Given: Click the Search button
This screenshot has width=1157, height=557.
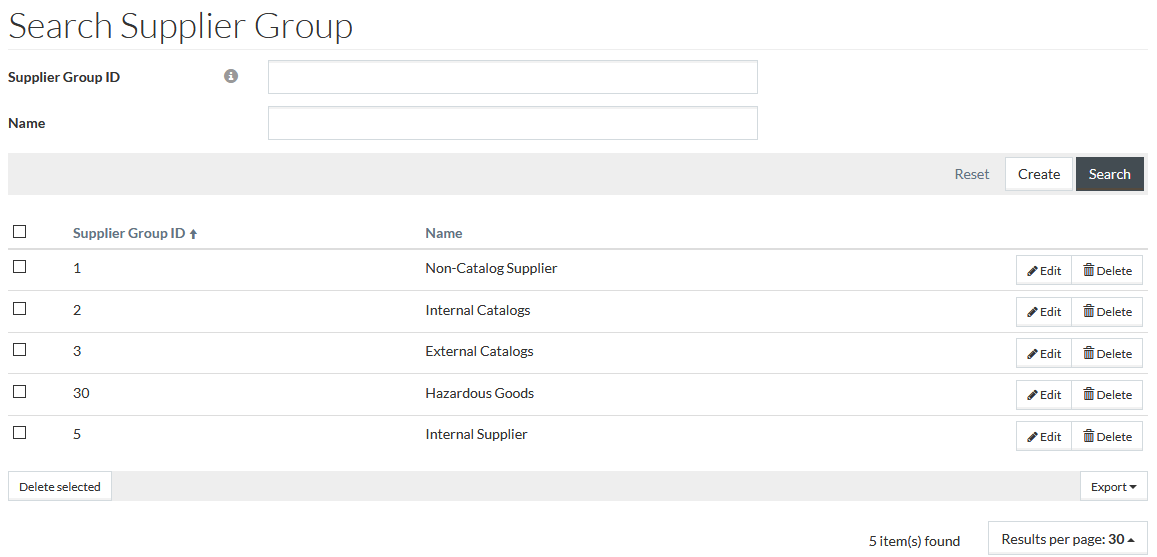Looking at the screenshot, I should 1110,174.
